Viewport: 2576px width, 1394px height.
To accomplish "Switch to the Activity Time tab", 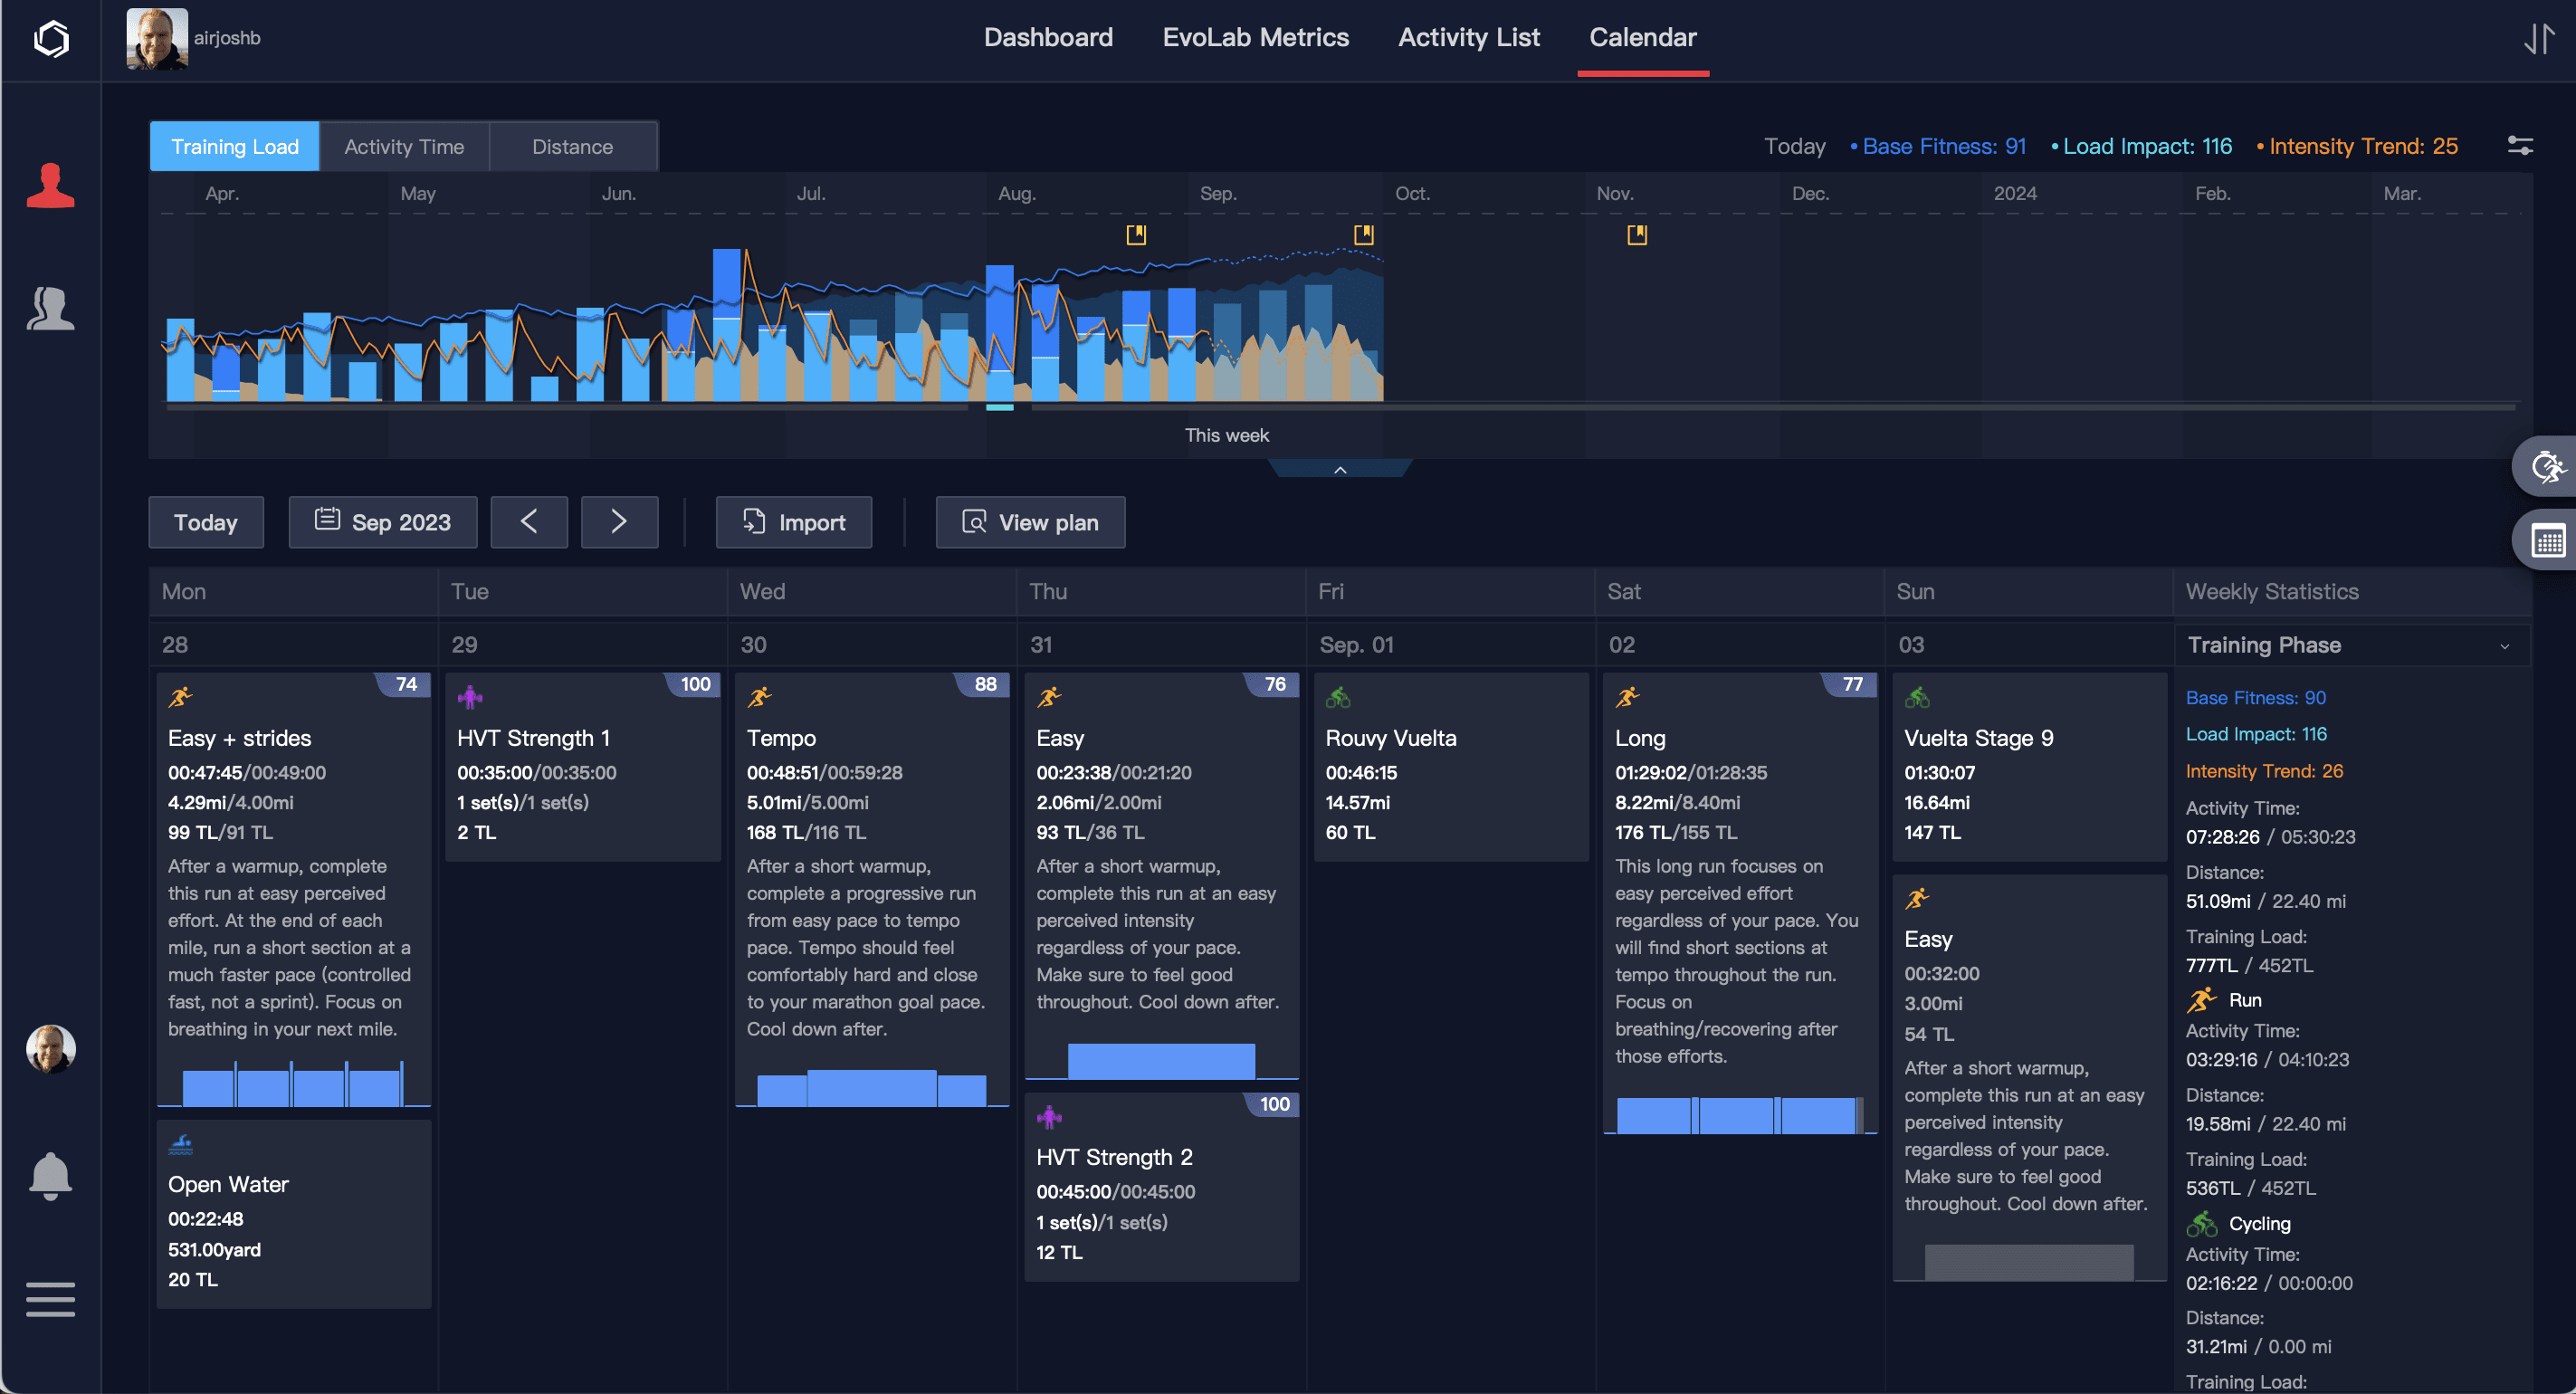I will (404, 147).
